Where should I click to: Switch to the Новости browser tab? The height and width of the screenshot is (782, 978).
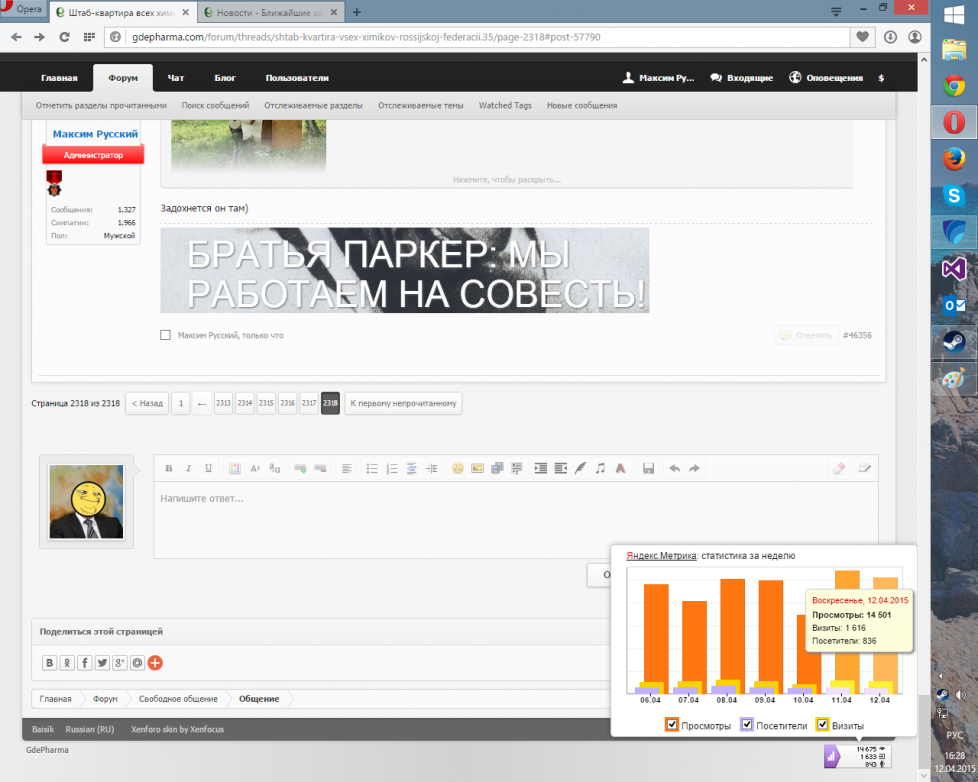click(x=268, y=12)
